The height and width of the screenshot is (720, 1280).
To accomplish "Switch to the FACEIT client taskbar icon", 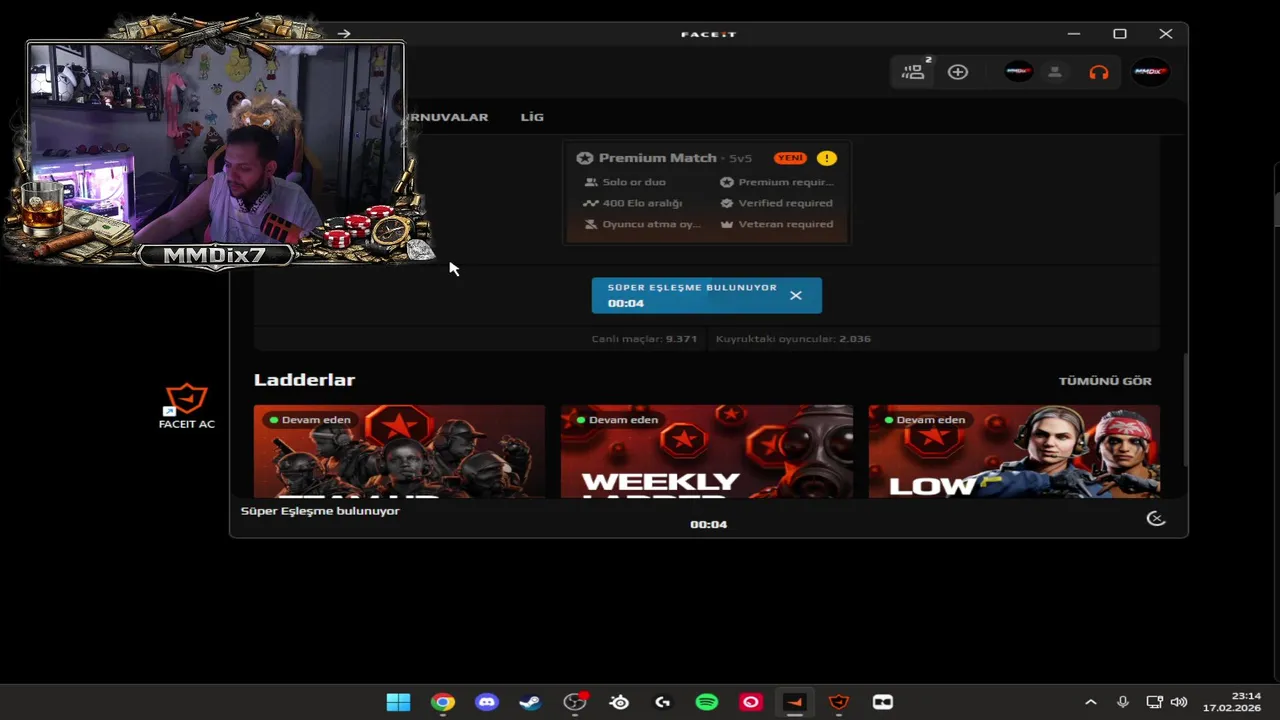I will tap(795, 702).
